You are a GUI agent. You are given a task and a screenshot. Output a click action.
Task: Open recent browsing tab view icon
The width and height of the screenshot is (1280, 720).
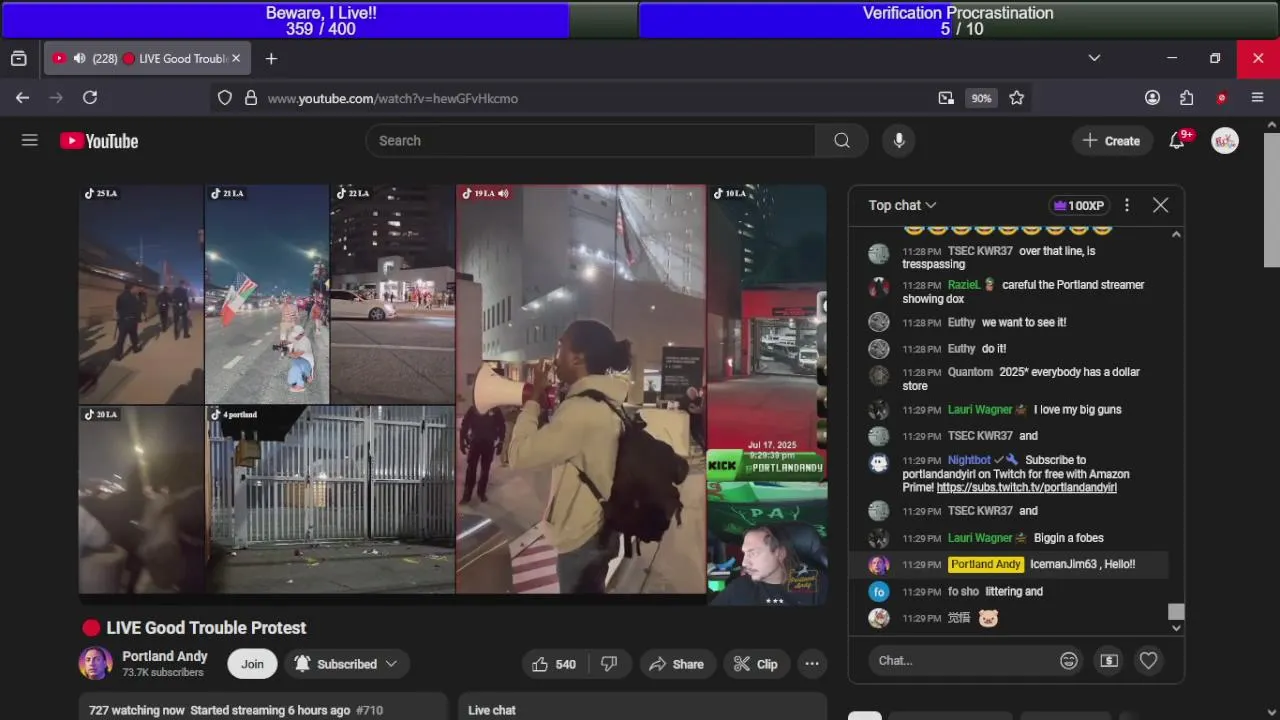pyautogui.click(x=18, y=59)
